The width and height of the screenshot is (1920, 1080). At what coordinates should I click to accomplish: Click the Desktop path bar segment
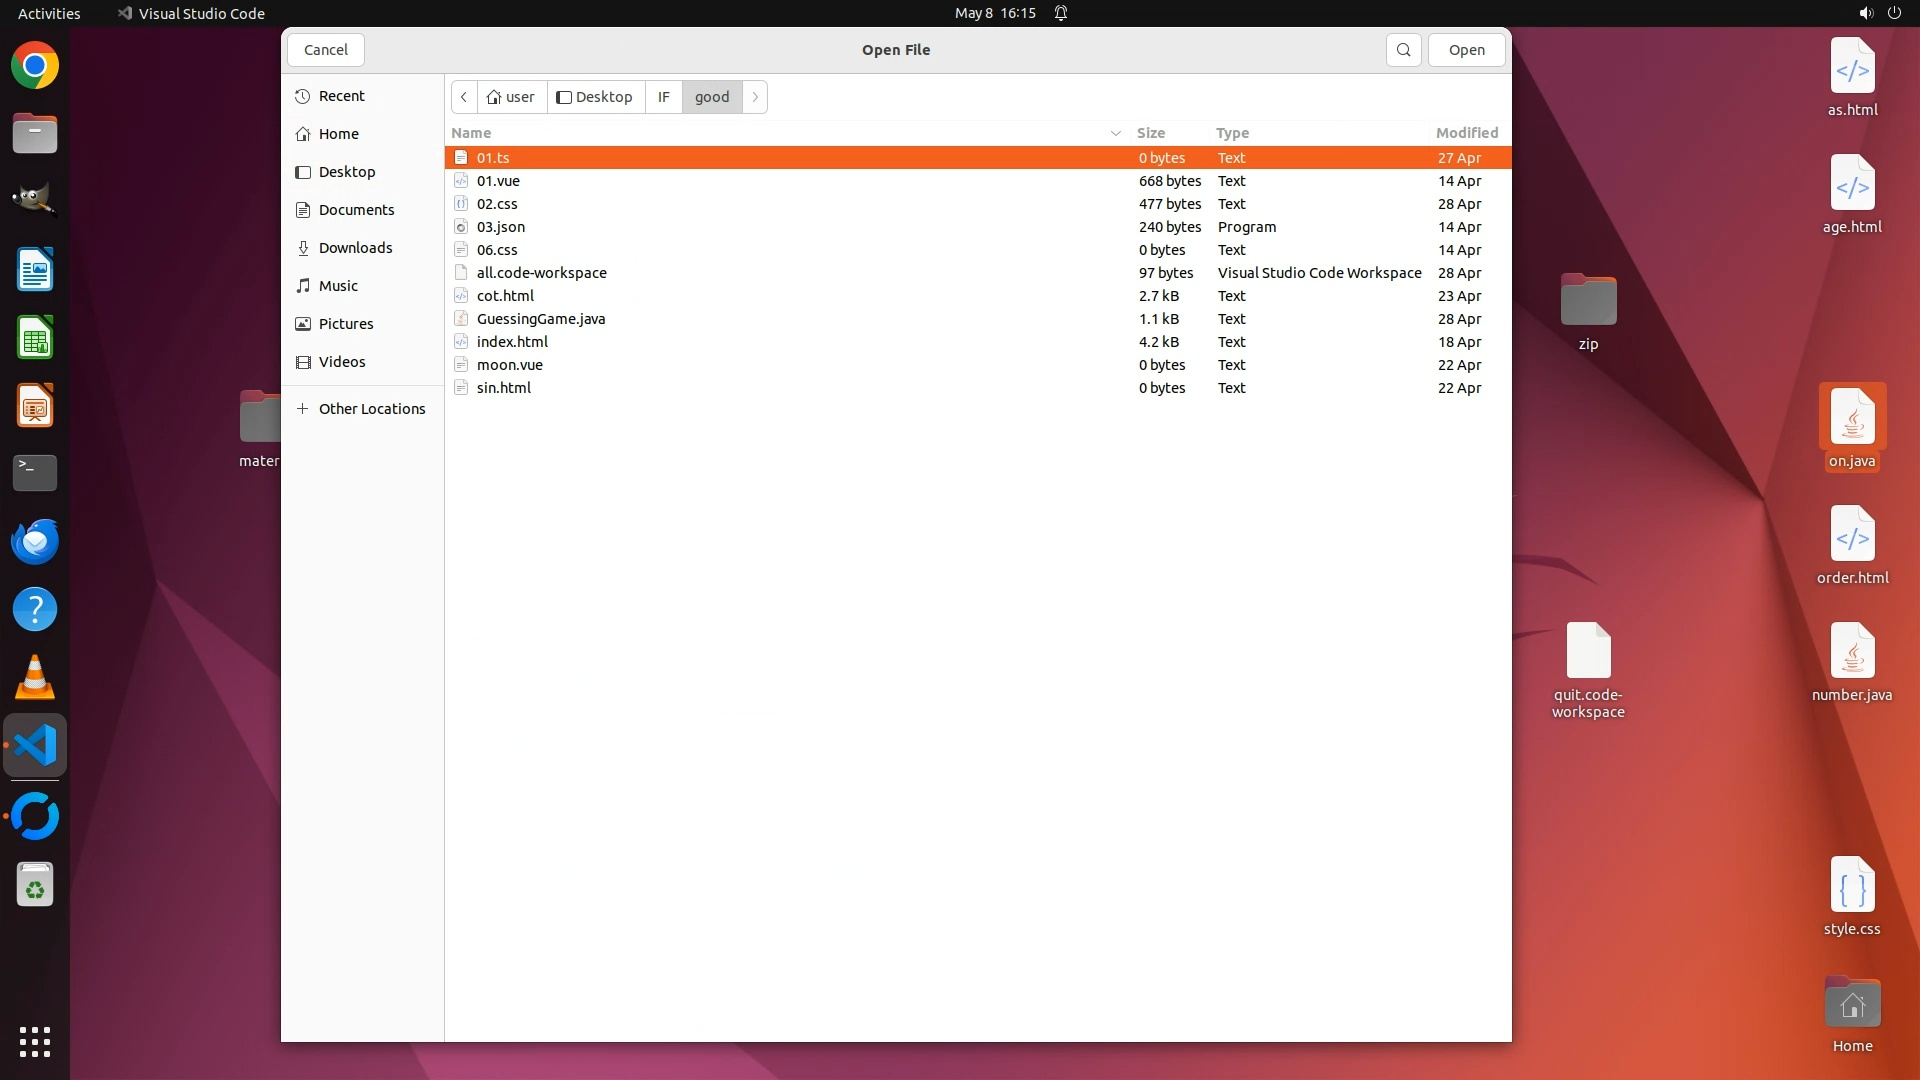coord(595,97)
